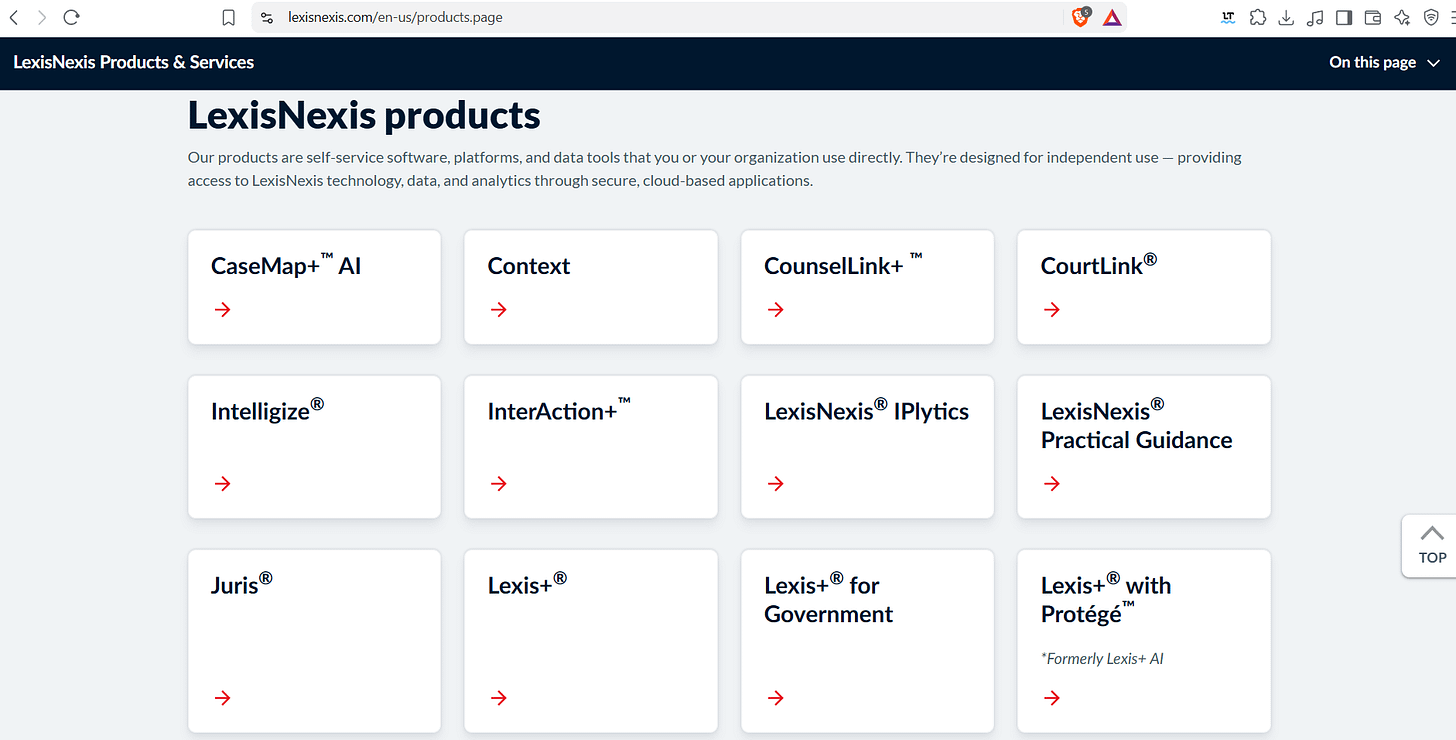Image resolution: width=1456 pixels, height=740 pixels.
Task: Click red arrow on Context card
Action: click(x=499, y=310)
